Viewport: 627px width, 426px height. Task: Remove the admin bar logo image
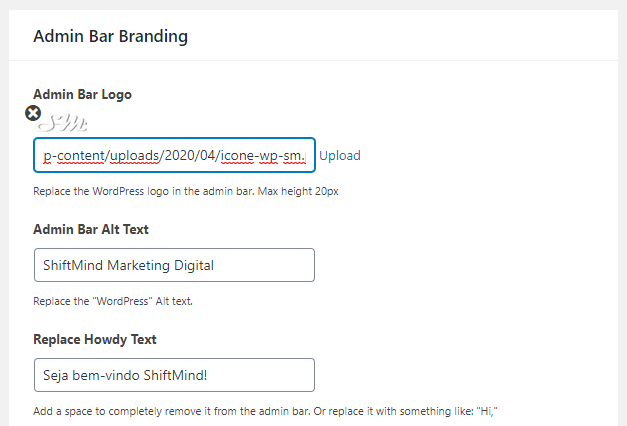click(33, 114)
